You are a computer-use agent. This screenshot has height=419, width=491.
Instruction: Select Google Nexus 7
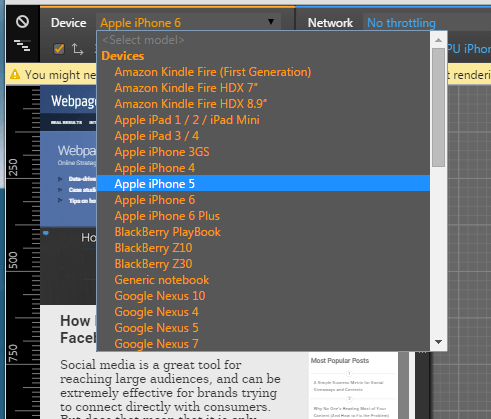pos(263,343)
